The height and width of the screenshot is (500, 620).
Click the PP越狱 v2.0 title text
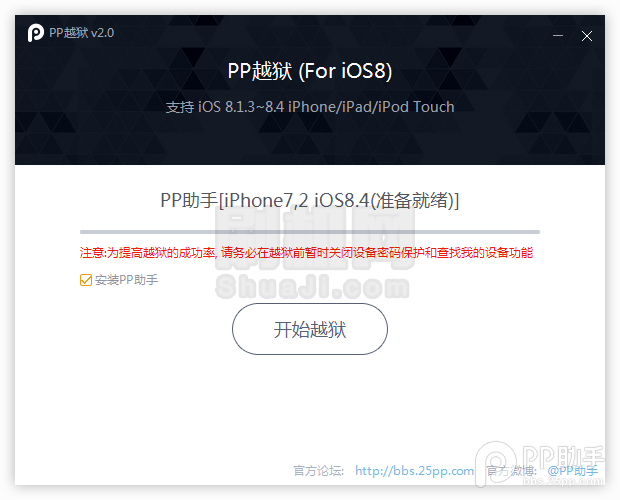point(81,33)
